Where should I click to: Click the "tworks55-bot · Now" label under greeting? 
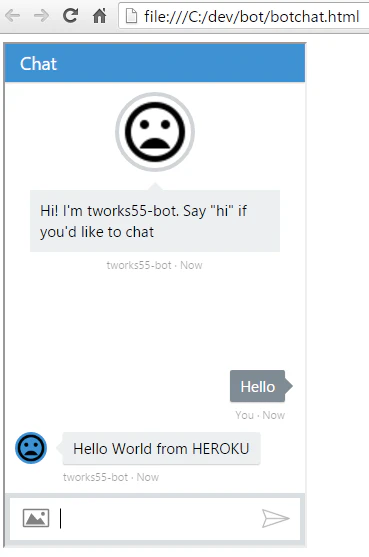(x=154, y=265)
